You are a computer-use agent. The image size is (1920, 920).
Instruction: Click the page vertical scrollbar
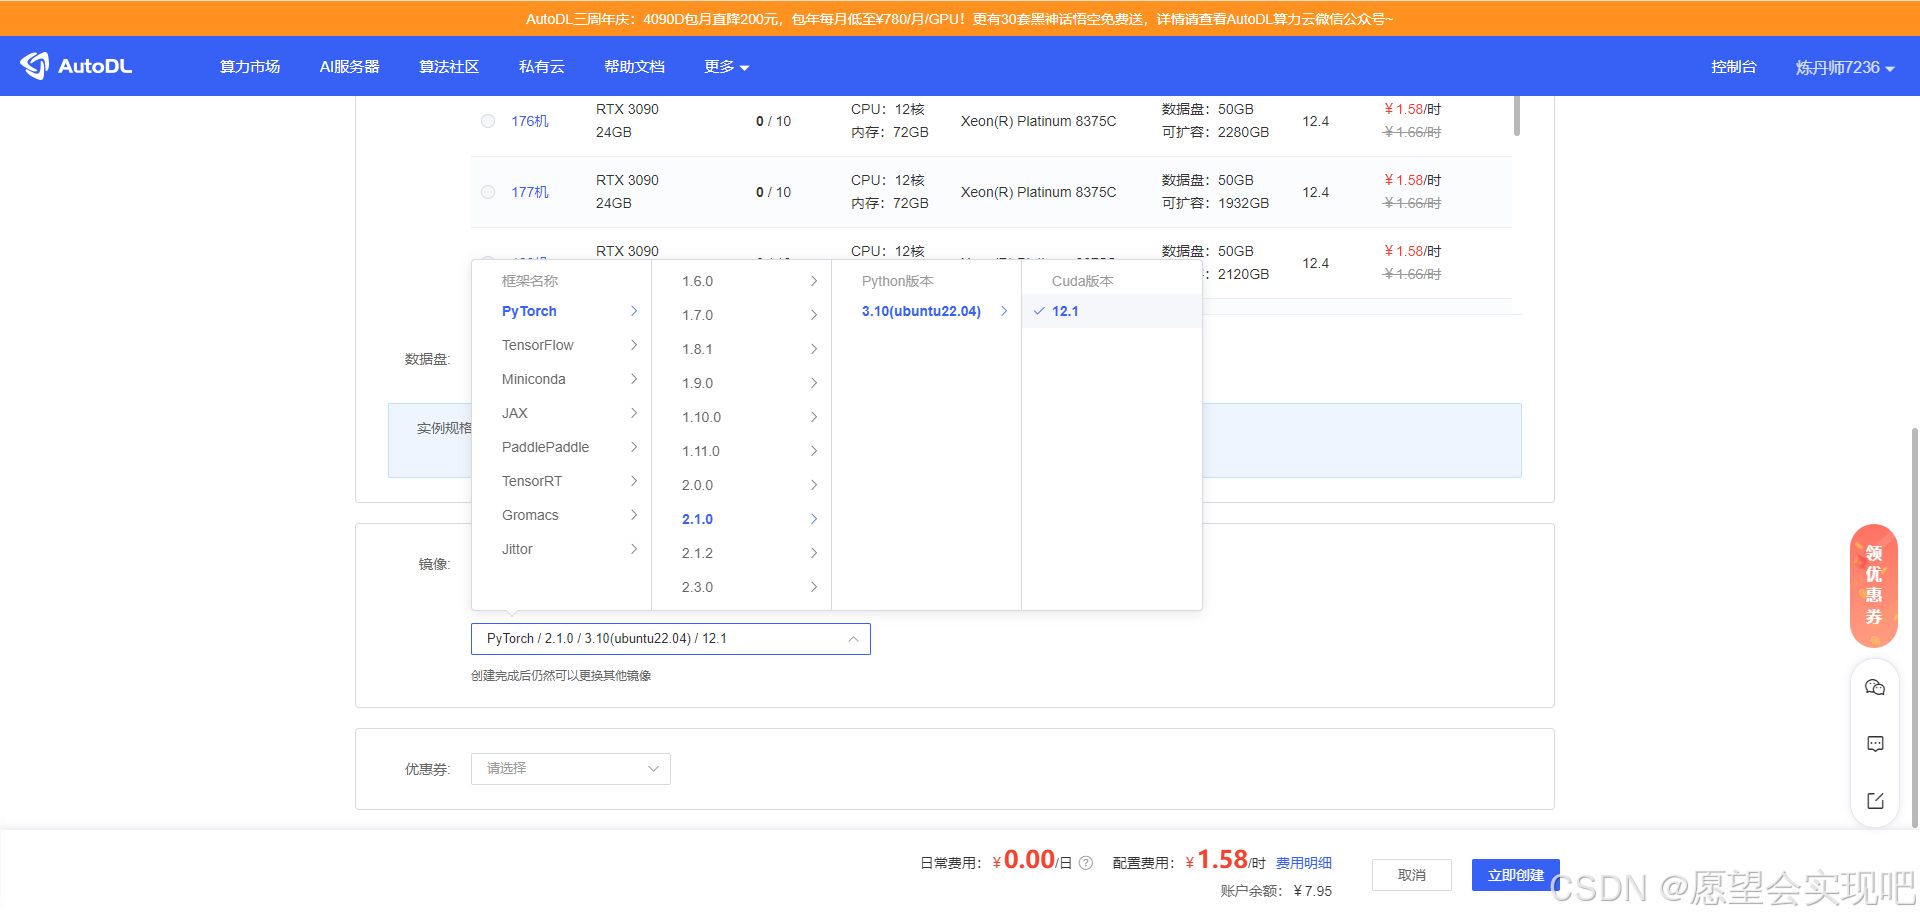[x=1914, y=627]
